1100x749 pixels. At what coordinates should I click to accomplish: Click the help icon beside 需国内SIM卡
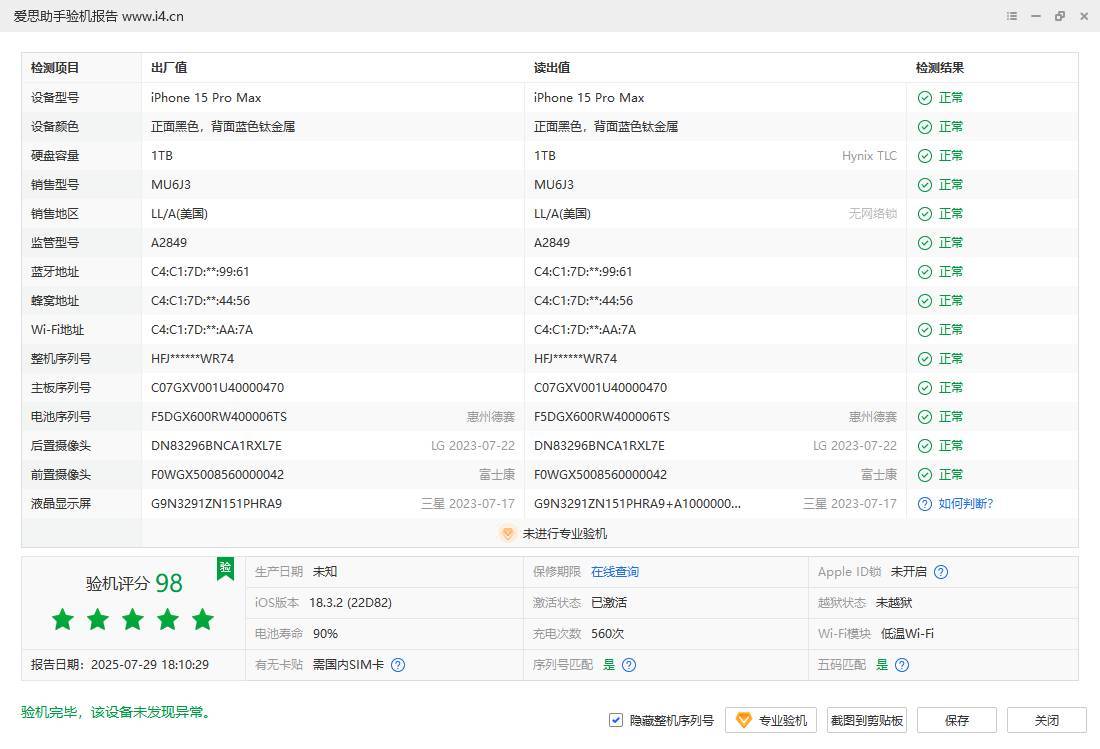click(x=398, y=665)
